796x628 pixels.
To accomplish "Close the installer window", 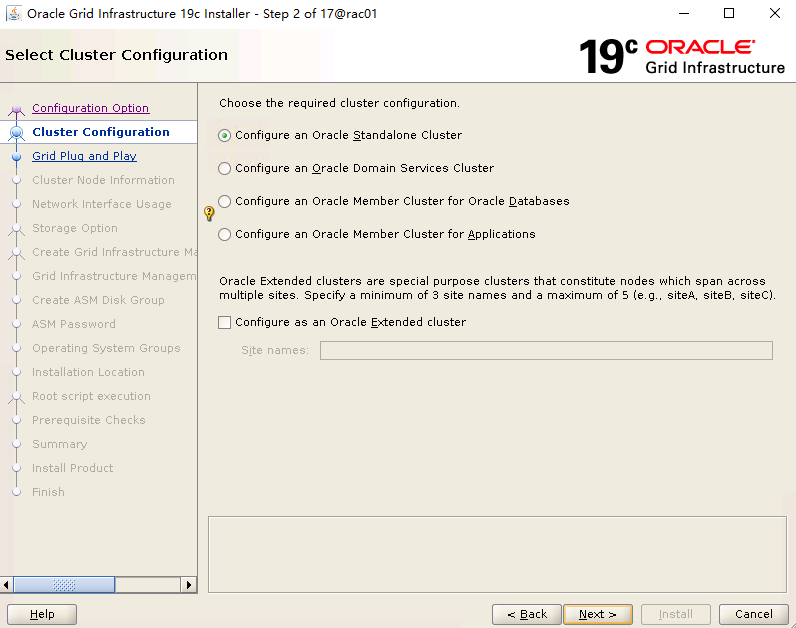I will click(x=775, y=13).
